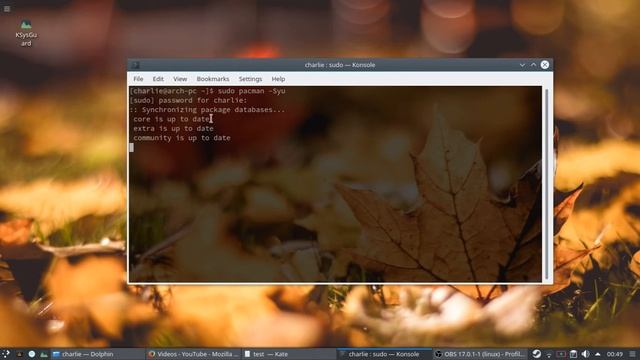This screenshot has width=640, height=360.
Task: Open the panel settings hamburger icon
Action: 633,354
